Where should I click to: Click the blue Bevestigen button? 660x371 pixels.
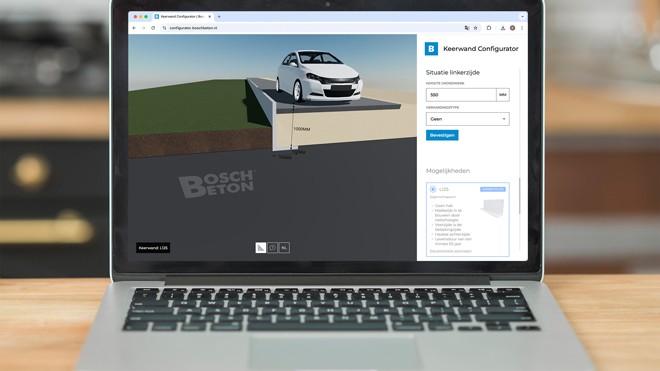coord(442,135)
